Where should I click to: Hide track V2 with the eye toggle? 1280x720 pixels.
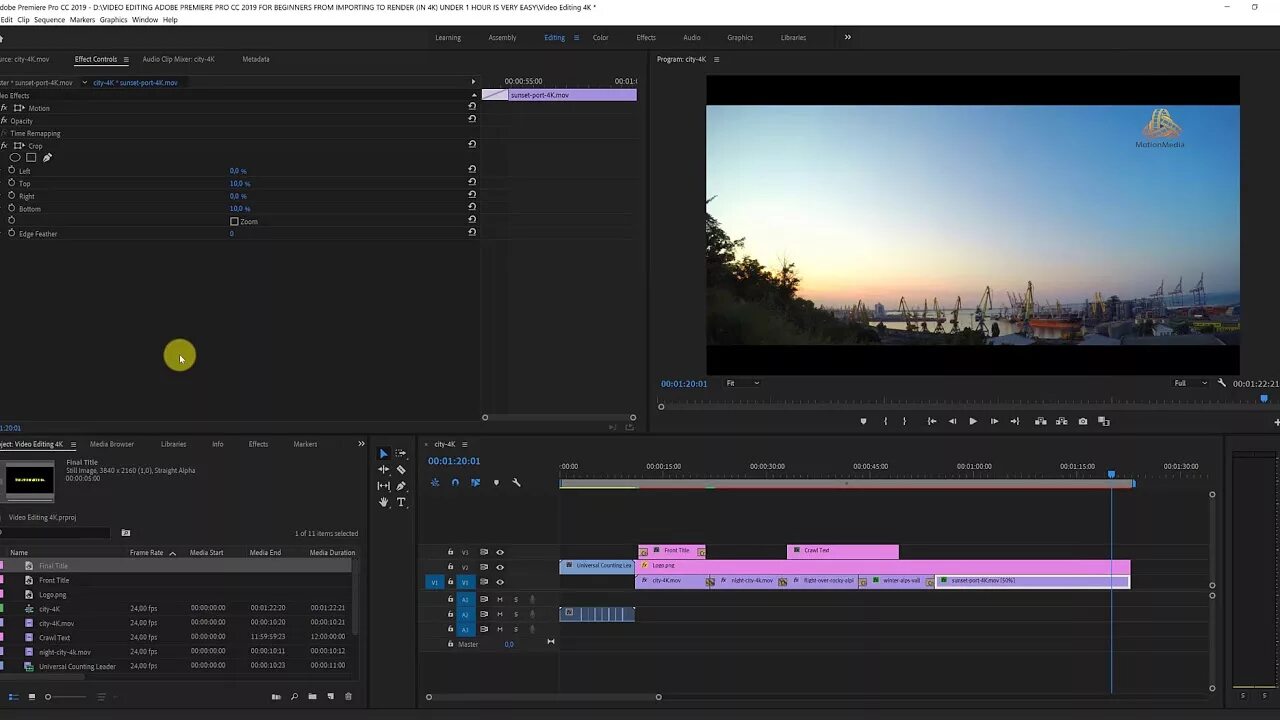coord(500,567)
